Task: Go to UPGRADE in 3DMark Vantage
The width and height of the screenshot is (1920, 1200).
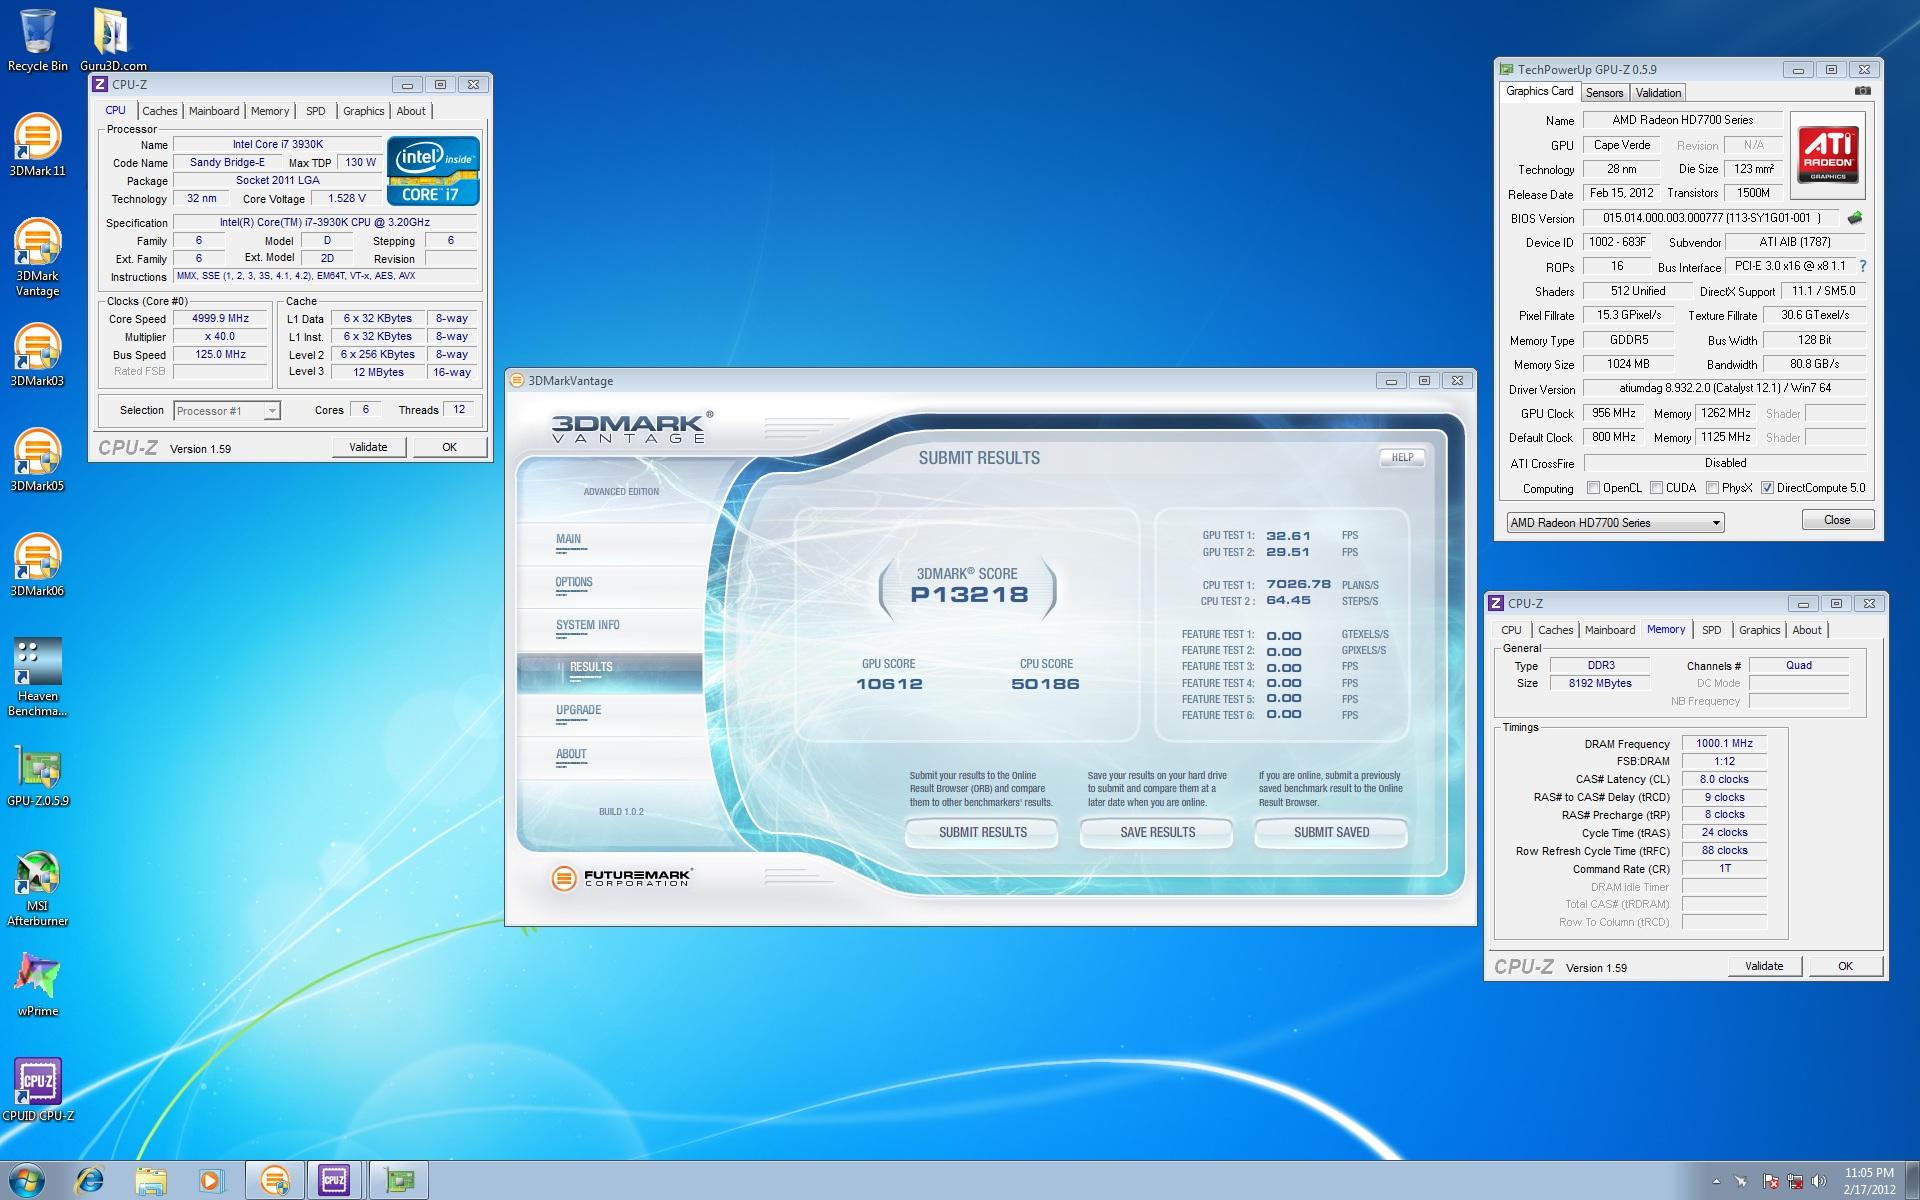Action: [x=609, y=713]
